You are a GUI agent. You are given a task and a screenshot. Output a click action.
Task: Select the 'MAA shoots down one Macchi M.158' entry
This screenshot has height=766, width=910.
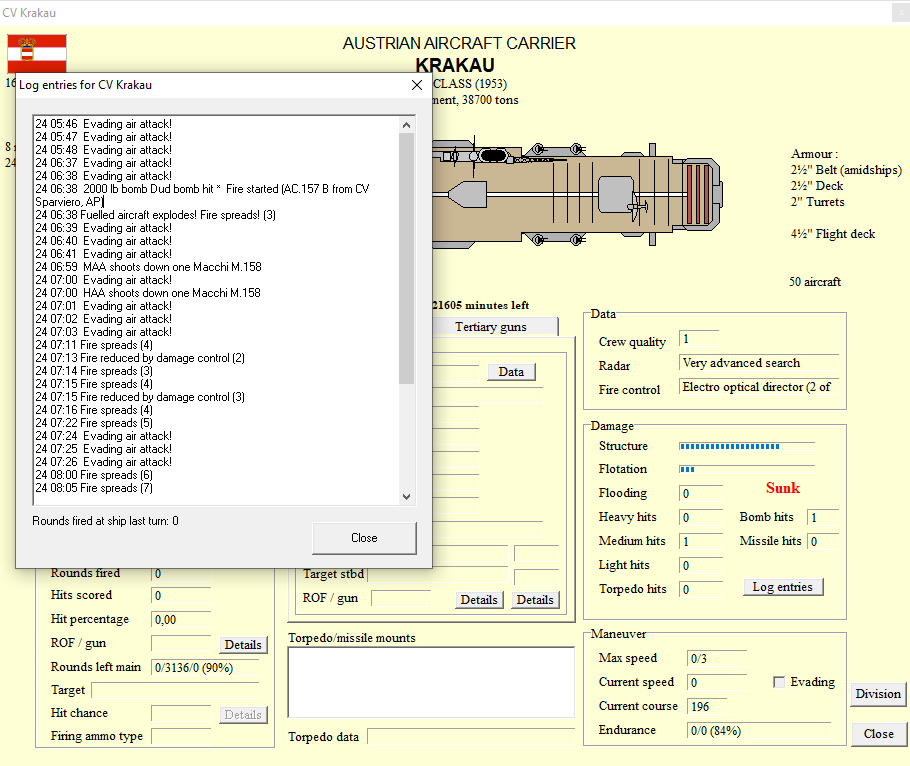pyautogui.click(x=149, y=267)
